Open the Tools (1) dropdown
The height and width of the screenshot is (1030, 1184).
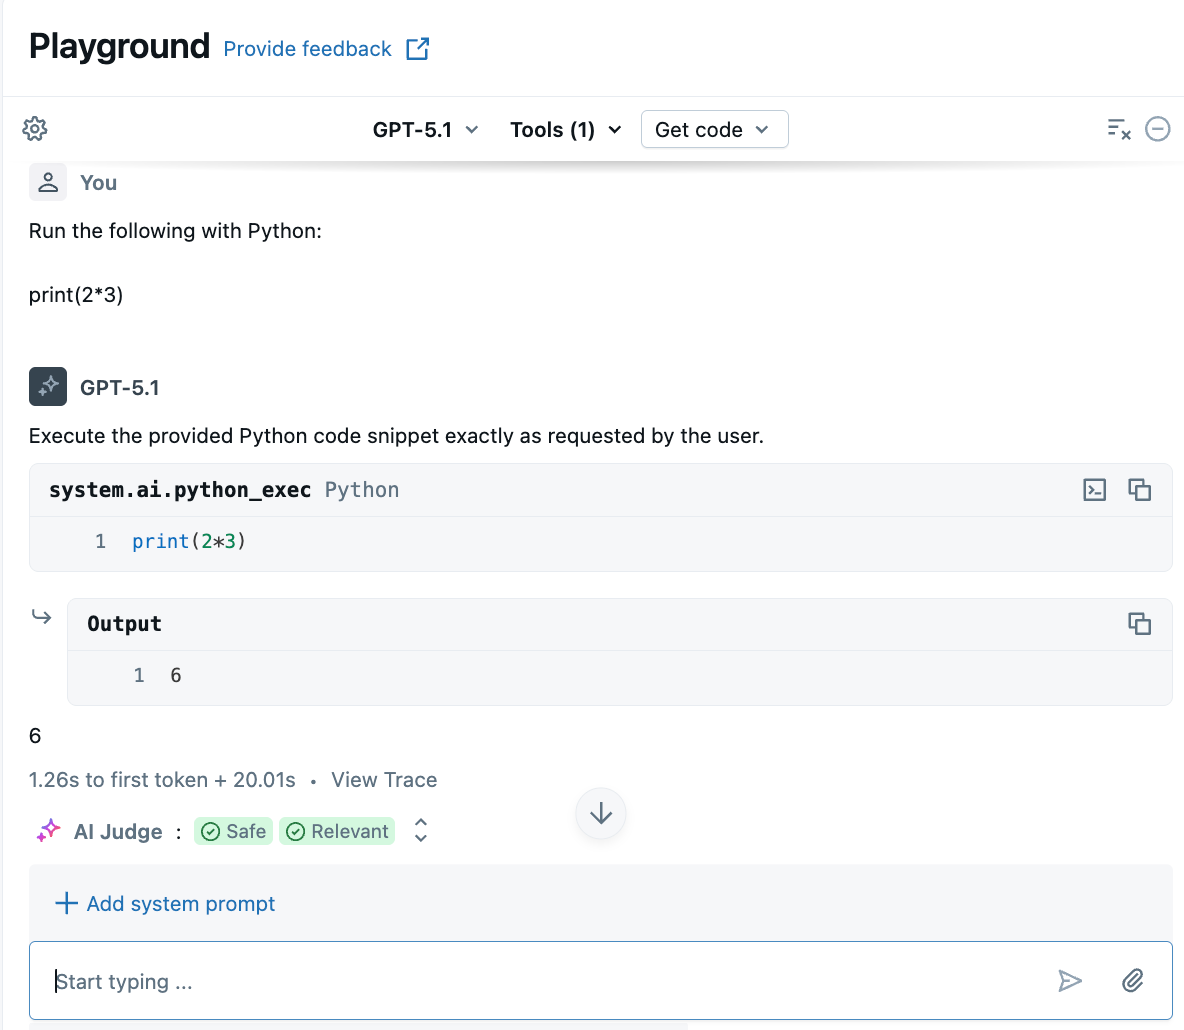pos(565,129)
